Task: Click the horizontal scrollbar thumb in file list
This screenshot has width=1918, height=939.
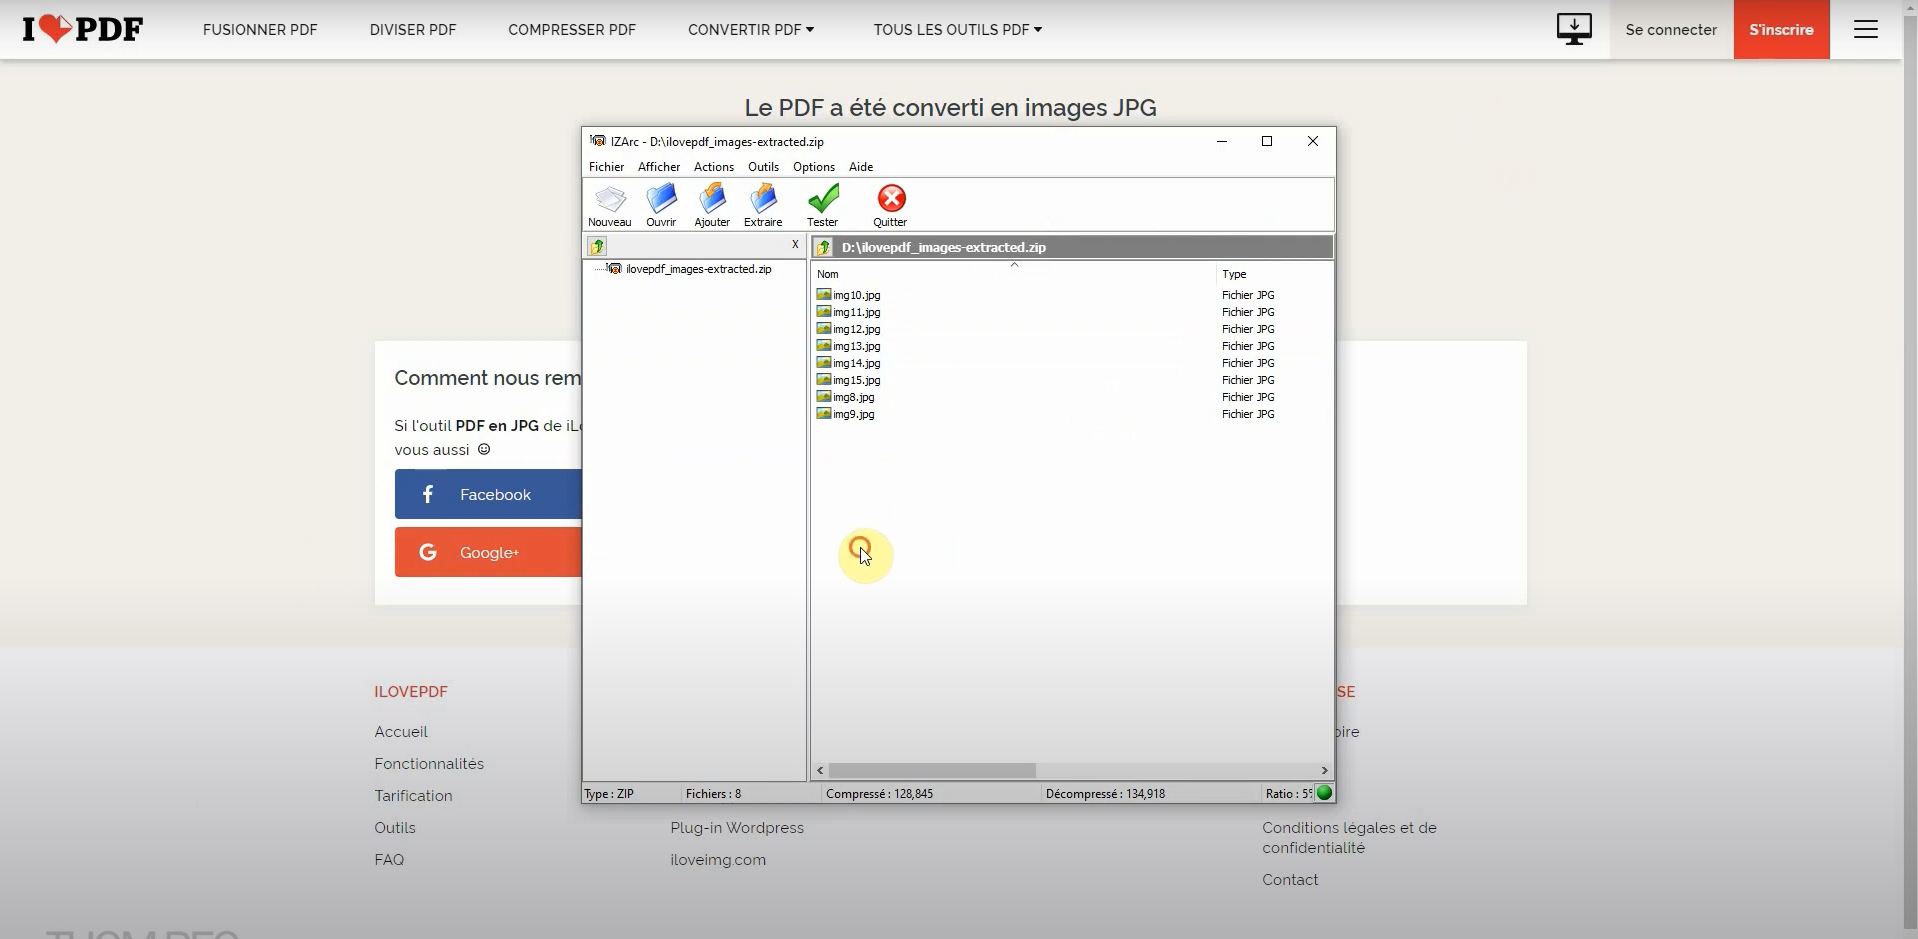Action: coord(932,770)
